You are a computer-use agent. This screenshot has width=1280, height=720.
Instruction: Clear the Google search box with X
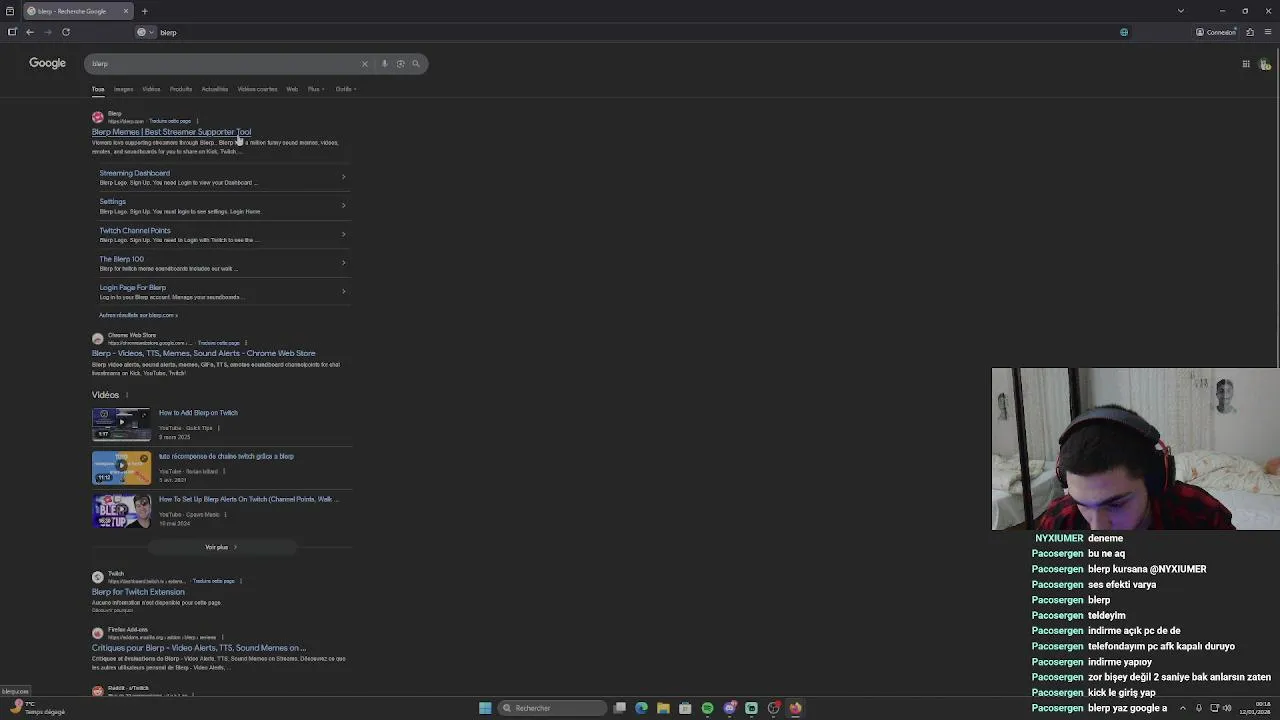click(x=365, y=64)
